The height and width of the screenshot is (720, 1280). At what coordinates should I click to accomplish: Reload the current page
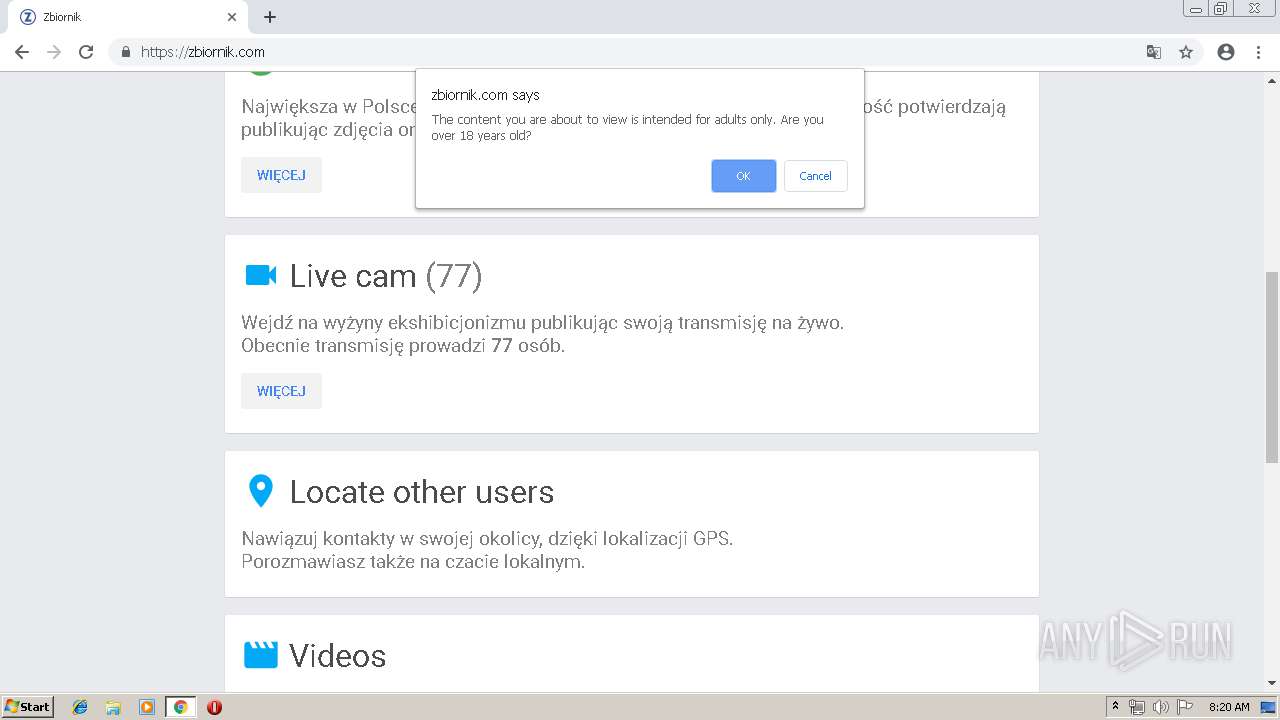[x=86, y=52]
